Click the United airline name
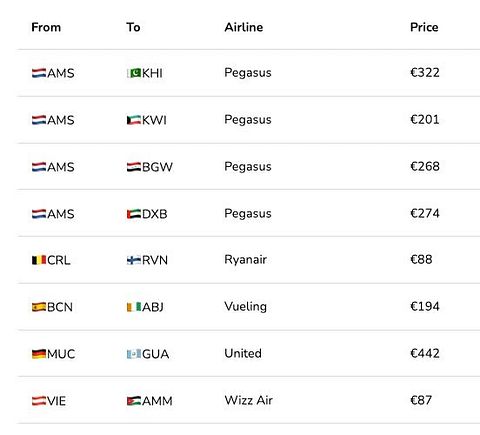 [x=243, y=353]
